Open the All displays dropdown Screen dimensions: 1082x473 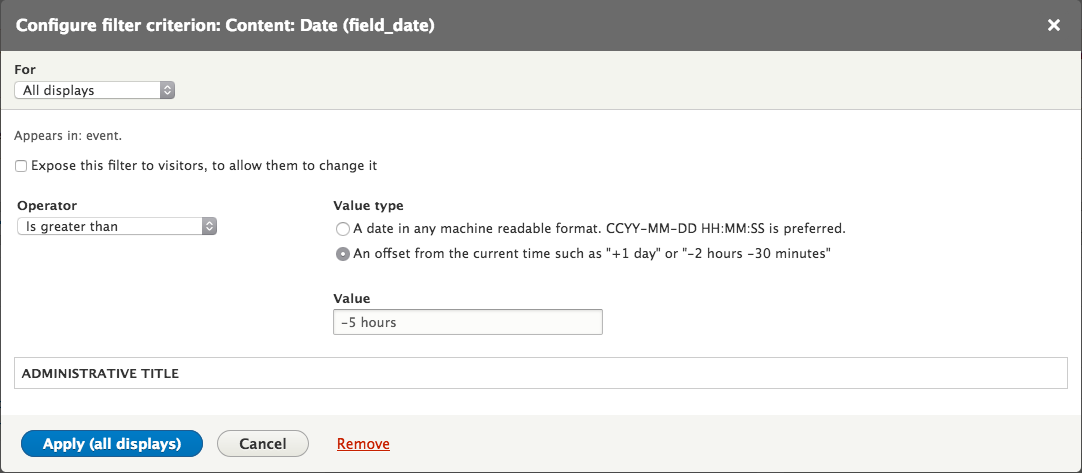(95, 90)
